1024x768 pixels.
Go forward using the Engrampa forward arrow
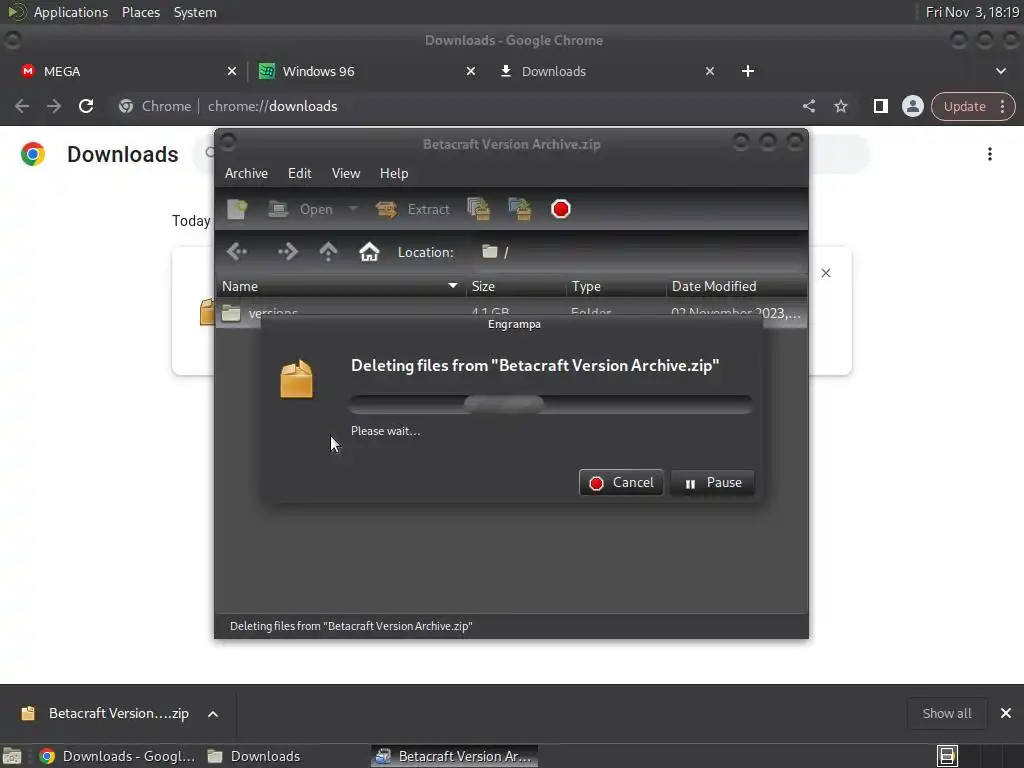[287, 251]
